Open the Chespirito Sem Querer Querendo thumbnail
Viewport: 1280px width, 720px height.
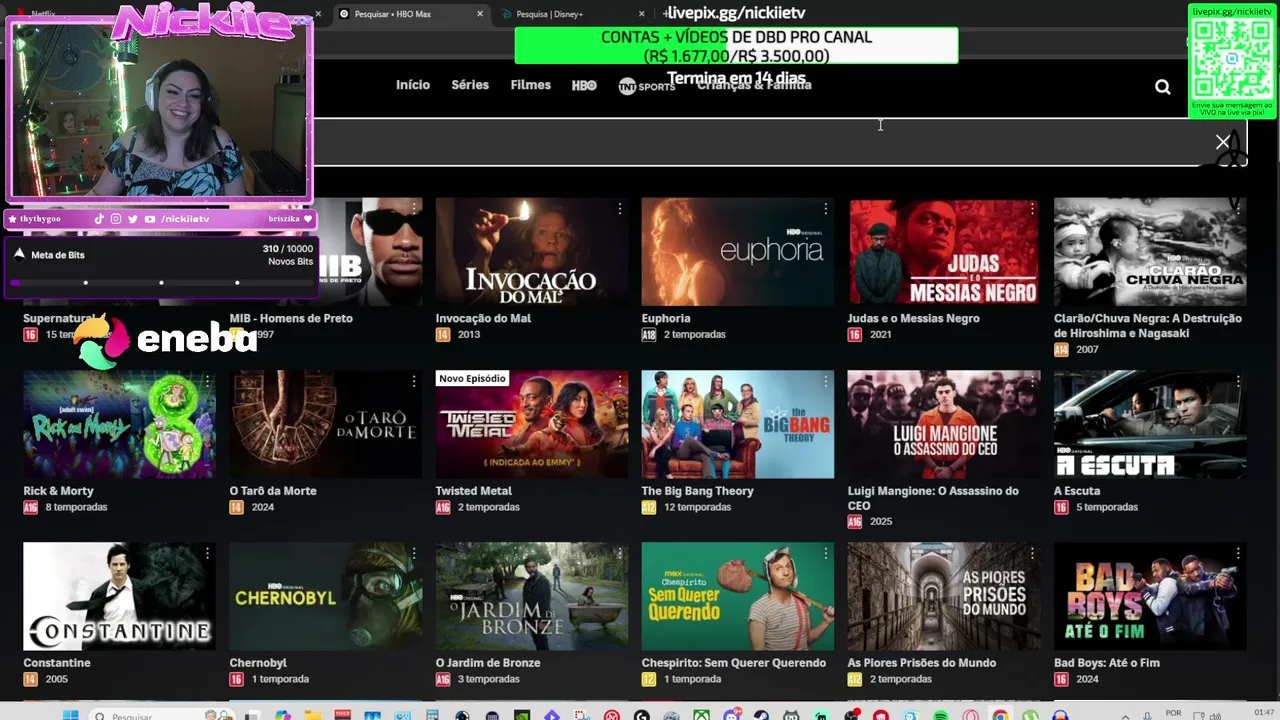(x=737, y=596)
